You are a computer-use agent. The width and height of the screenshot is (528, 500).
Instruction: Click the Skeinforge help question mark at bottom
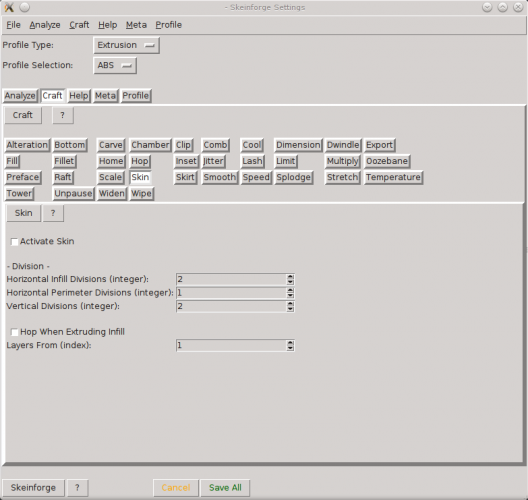pos(77,488)
